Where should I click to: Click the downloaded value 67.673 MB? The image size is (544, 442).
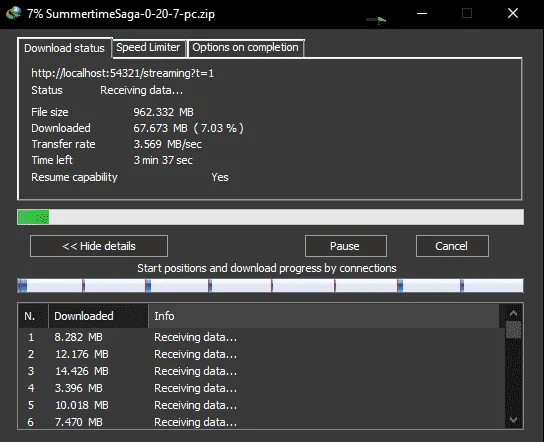coord(188,128)
